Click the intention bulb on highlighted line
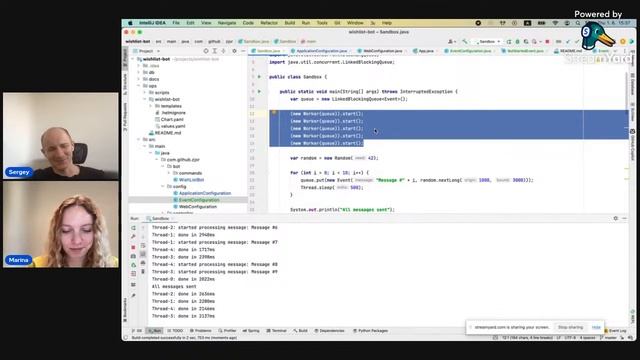The image size is (640, 360). point(274,113)
